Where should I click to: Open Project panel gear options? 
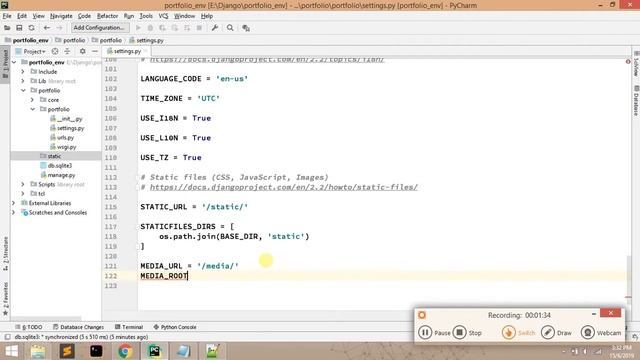(82, 51)
